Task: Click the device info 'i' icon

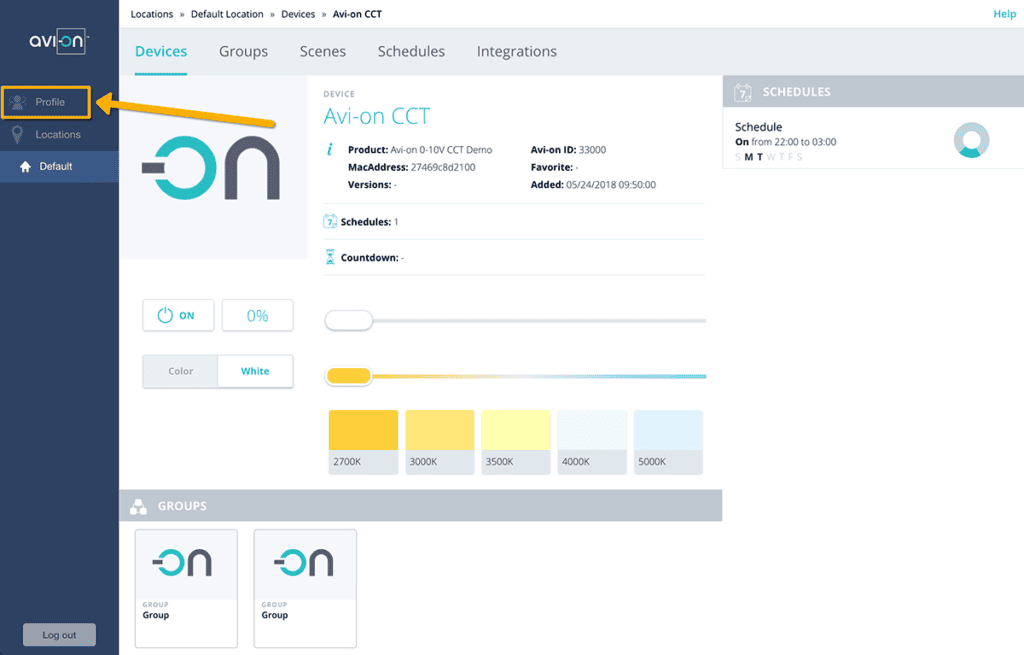Action: (x=330, y=150)
